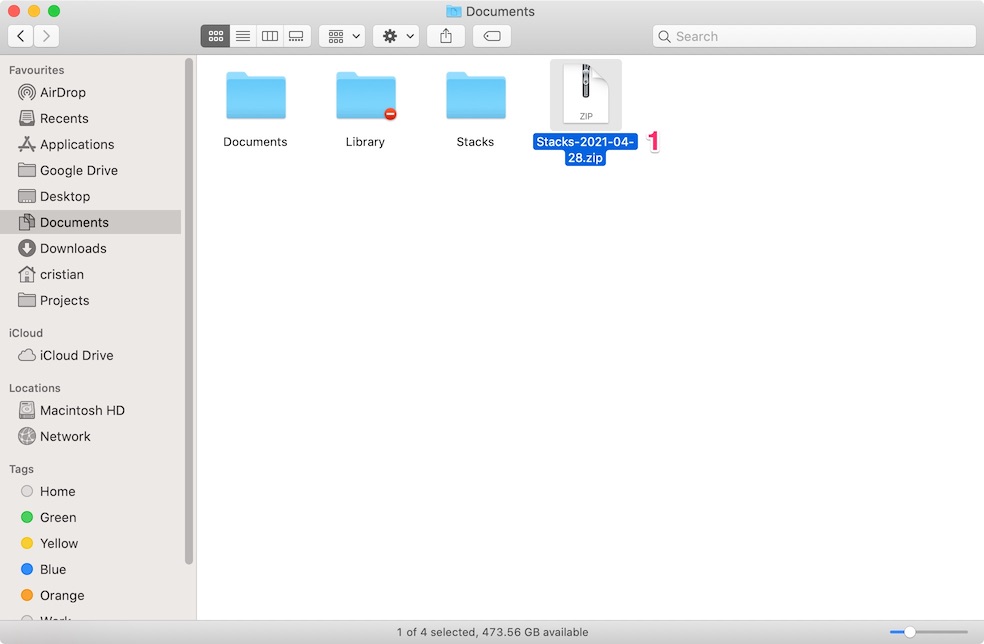This screenshot has width=984, height=644.
Task: Open Applications in the sidebar
Action: tap(76, 144)
